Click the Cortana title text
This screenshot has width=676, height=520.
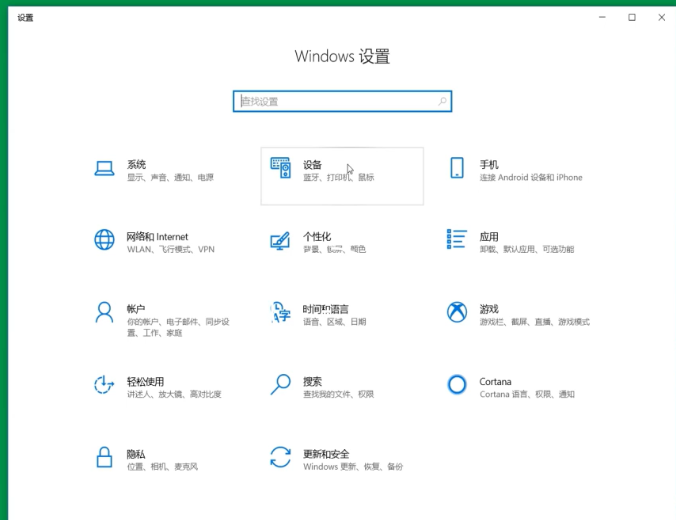coord(495,381)
